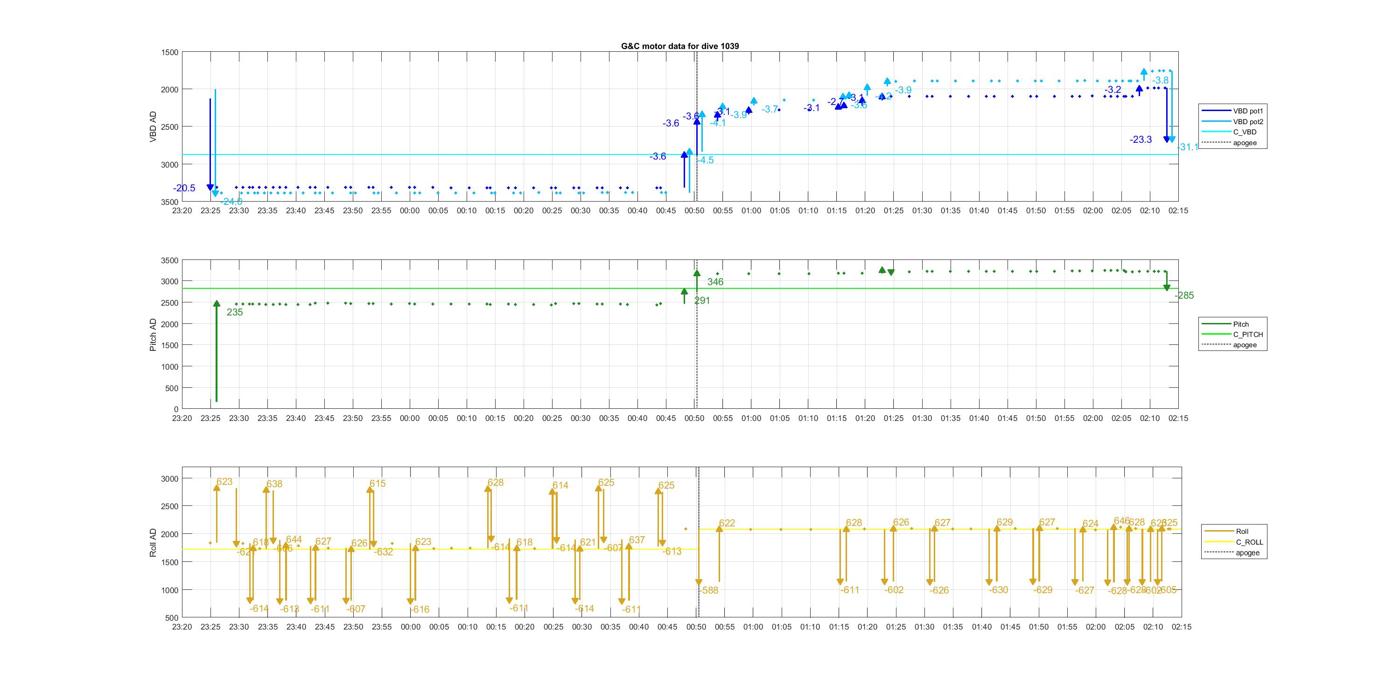Click the '-616' annotation in the Roll plot
Viewport: 1400px width, 693px height.
pos(420,609)
